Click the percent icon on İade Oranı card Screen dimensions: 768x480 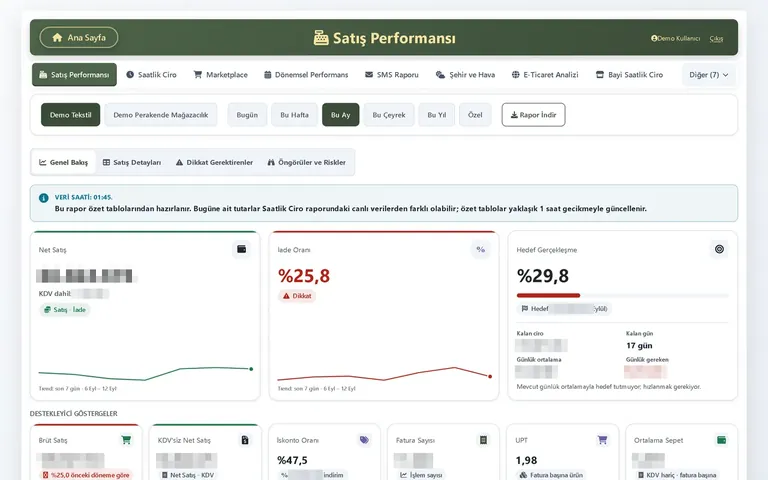(480, 249)
